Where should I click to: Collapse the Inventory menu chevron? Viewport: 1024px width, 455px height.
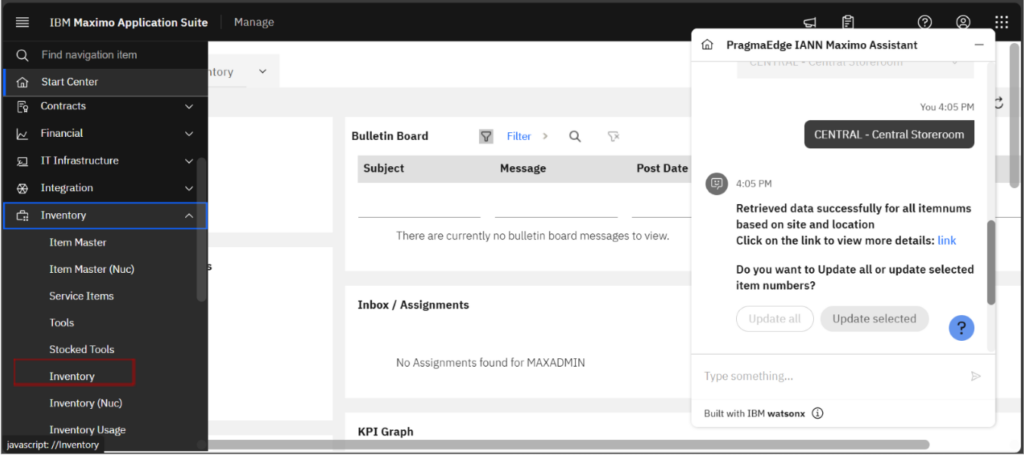click(189, 215)
